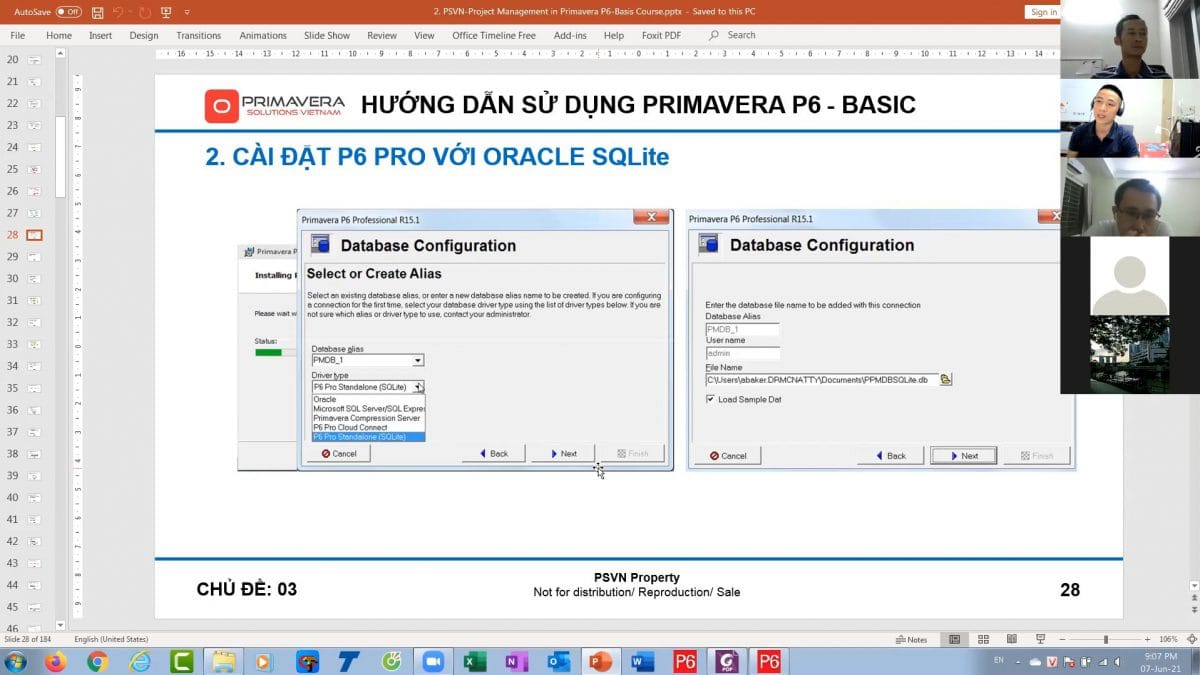This screenshot has width=1200, height=675.
Task: Click the Sign in button
Action: point(1043,12)
